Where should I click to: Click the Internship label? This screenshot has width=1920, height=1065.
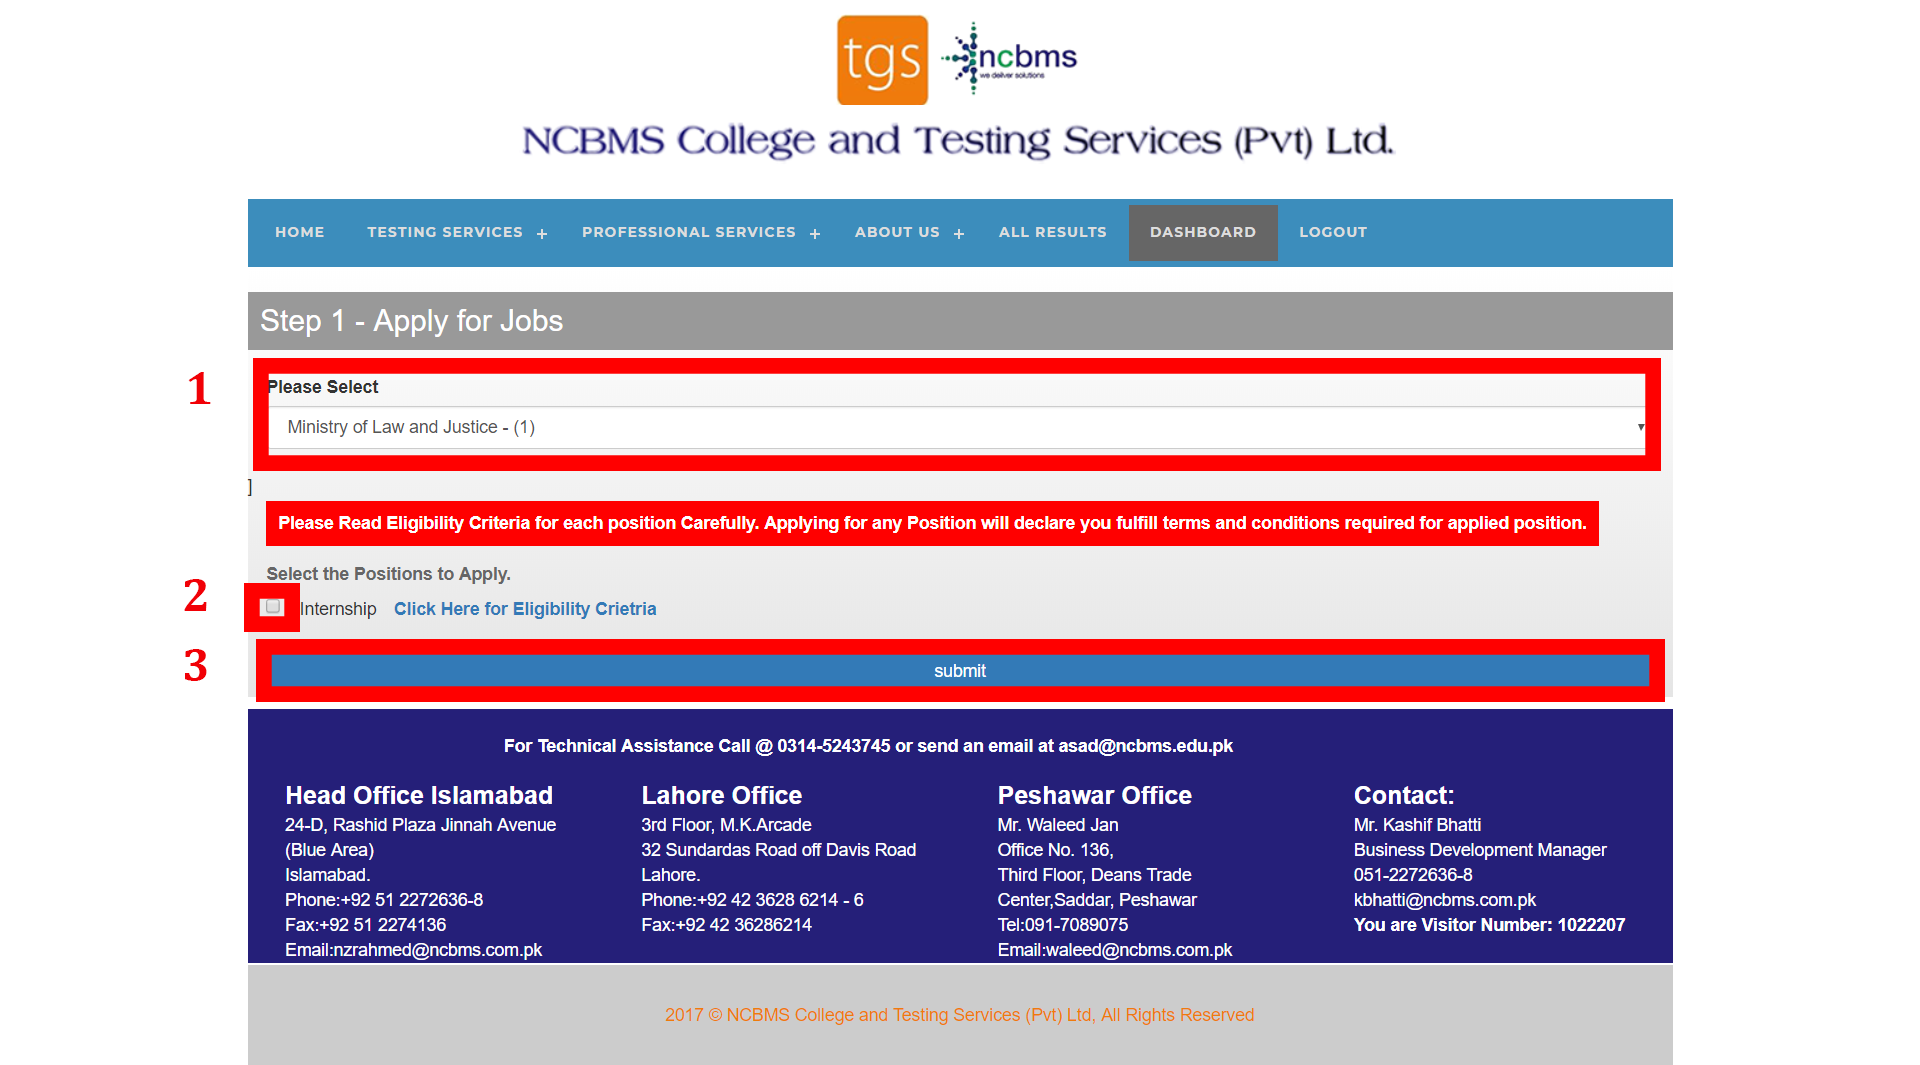coord(338,609)
